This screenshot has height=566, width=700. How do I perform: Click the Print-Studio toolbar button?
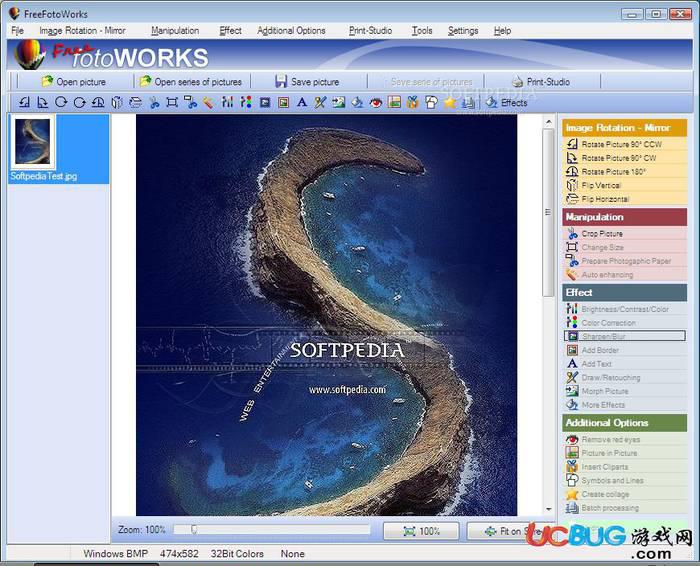click(x=541, y=82)
